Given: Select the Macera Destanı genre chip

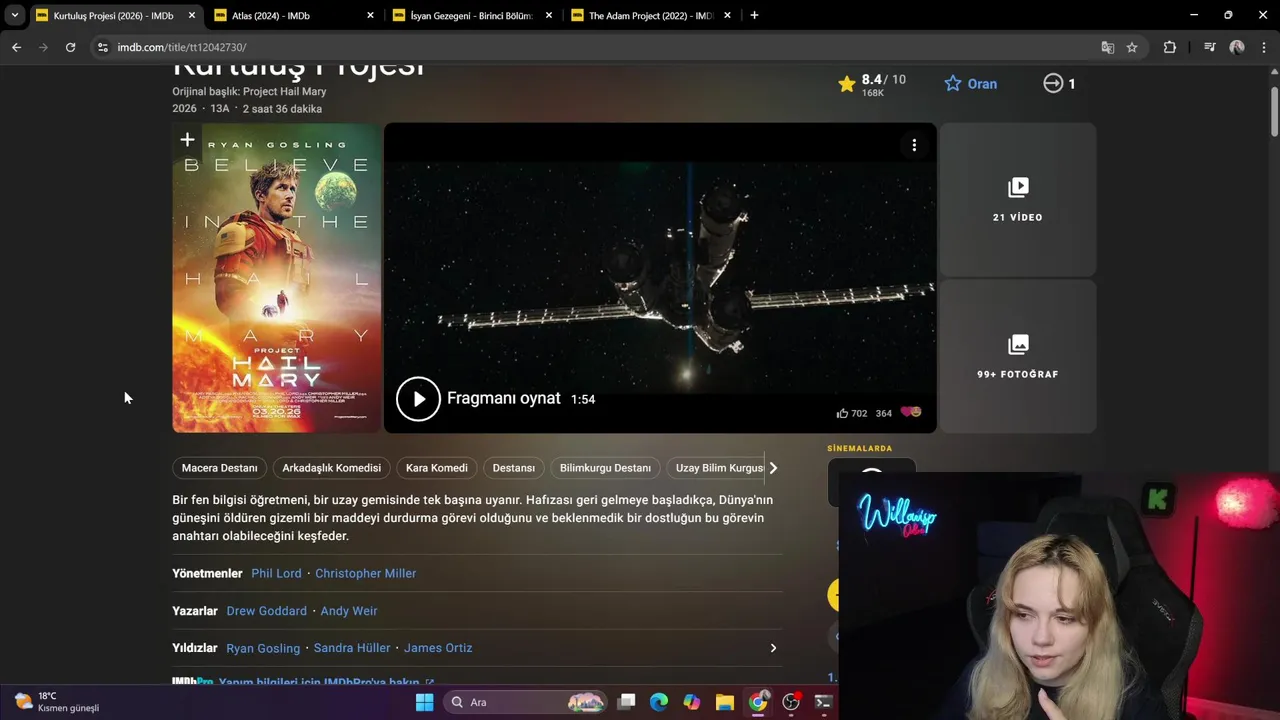Looking at the screenshot, I should click(220, 468).
